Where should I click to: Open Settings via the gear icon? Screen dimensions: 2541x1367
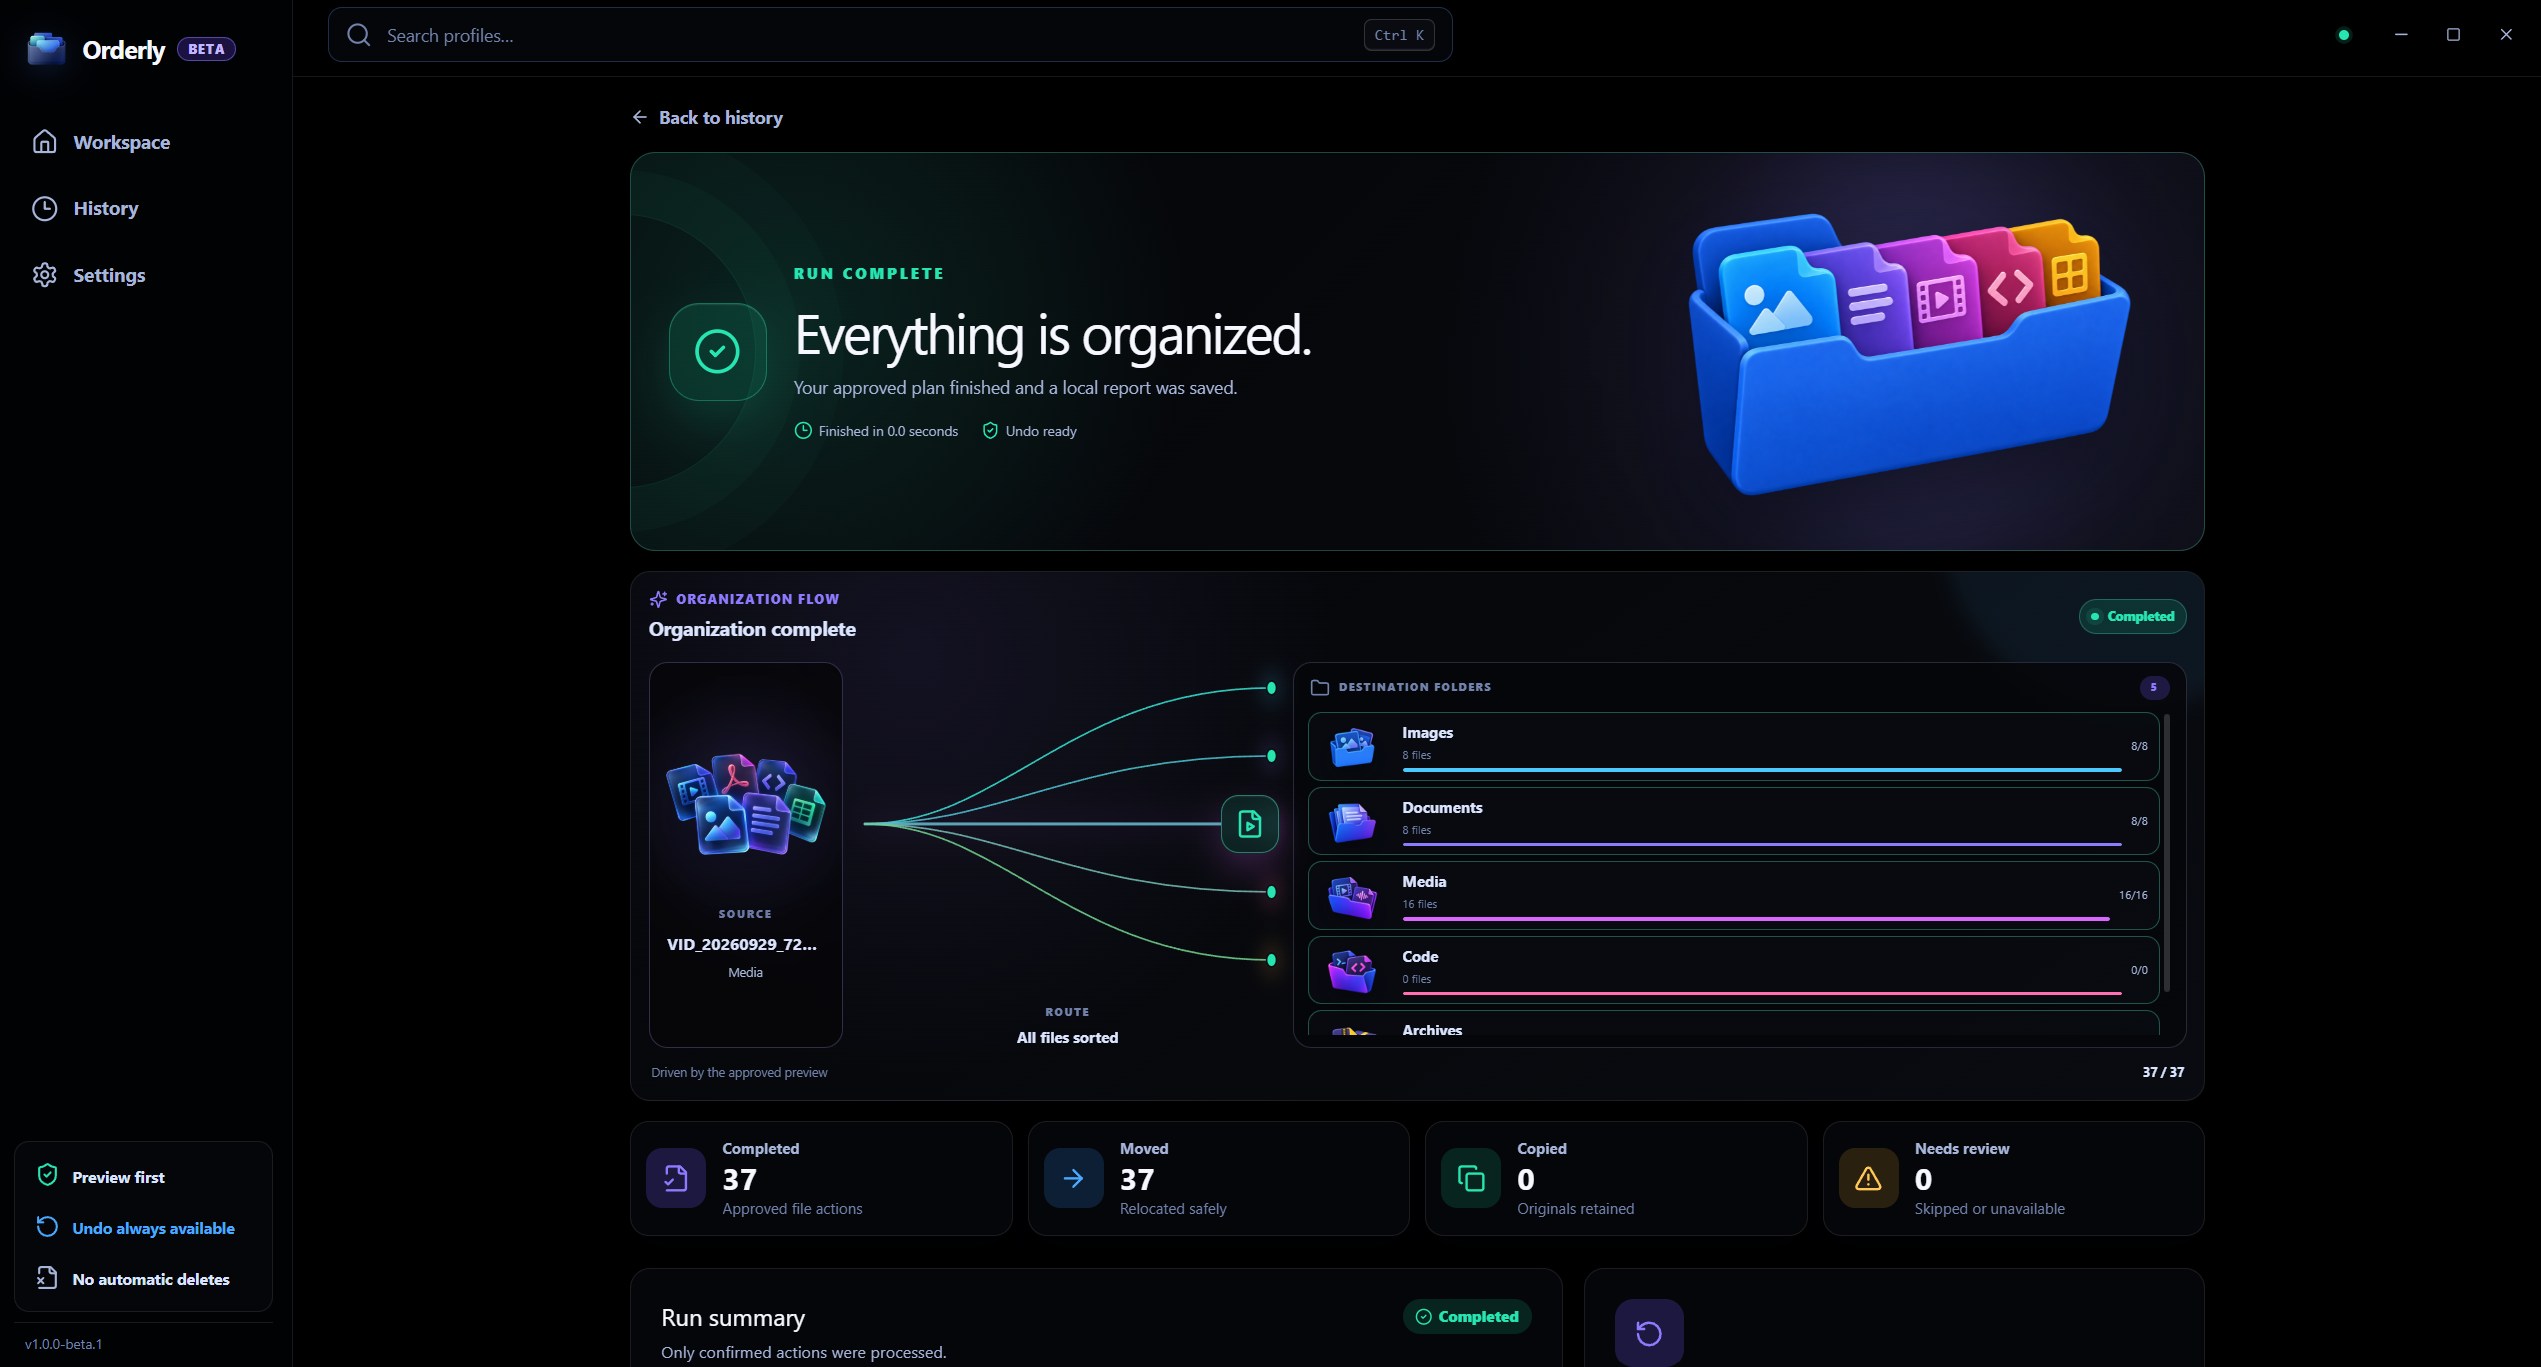point(44,275)
